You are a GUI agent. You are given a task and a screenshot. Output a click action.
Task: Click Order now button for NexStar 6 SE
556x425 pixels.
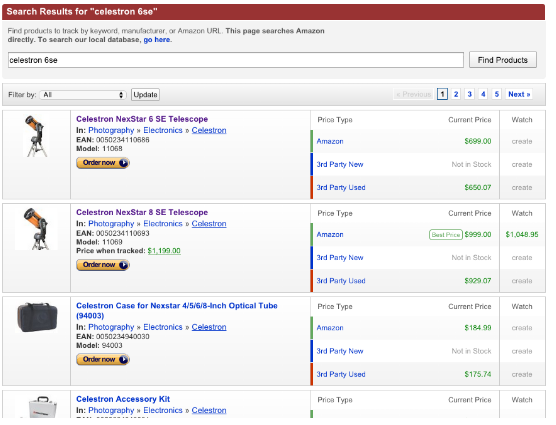tap(103, 163)
